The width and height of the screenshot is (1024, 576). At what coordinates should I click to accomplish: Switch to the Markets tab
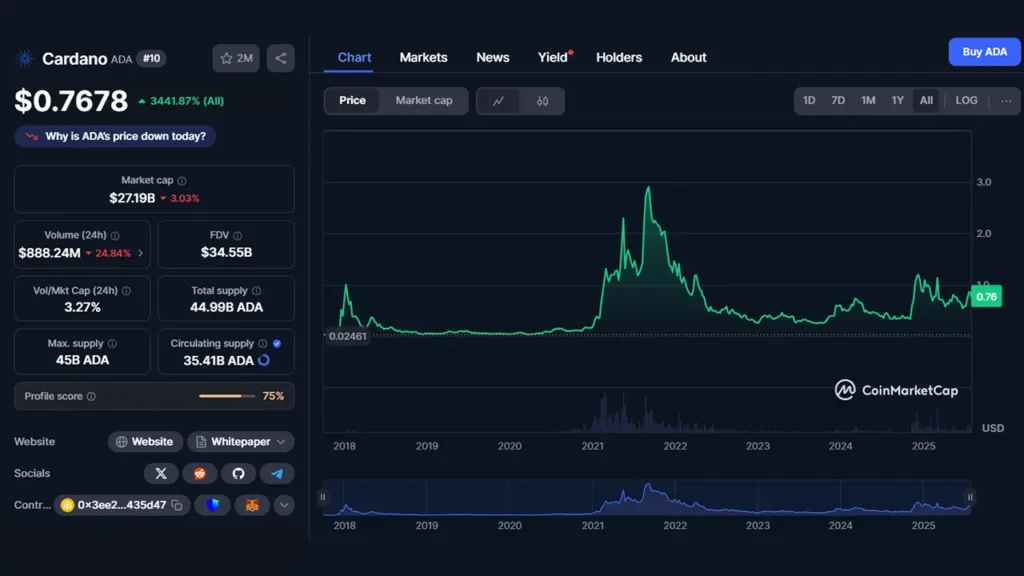(423, 57)
